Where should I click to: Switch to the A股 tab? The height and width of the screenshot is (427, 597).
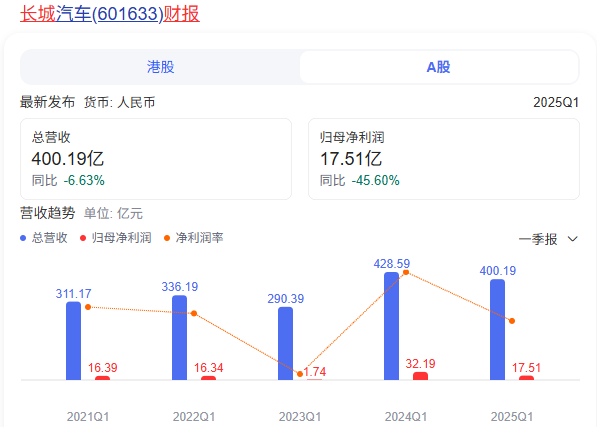coord(439,67)
